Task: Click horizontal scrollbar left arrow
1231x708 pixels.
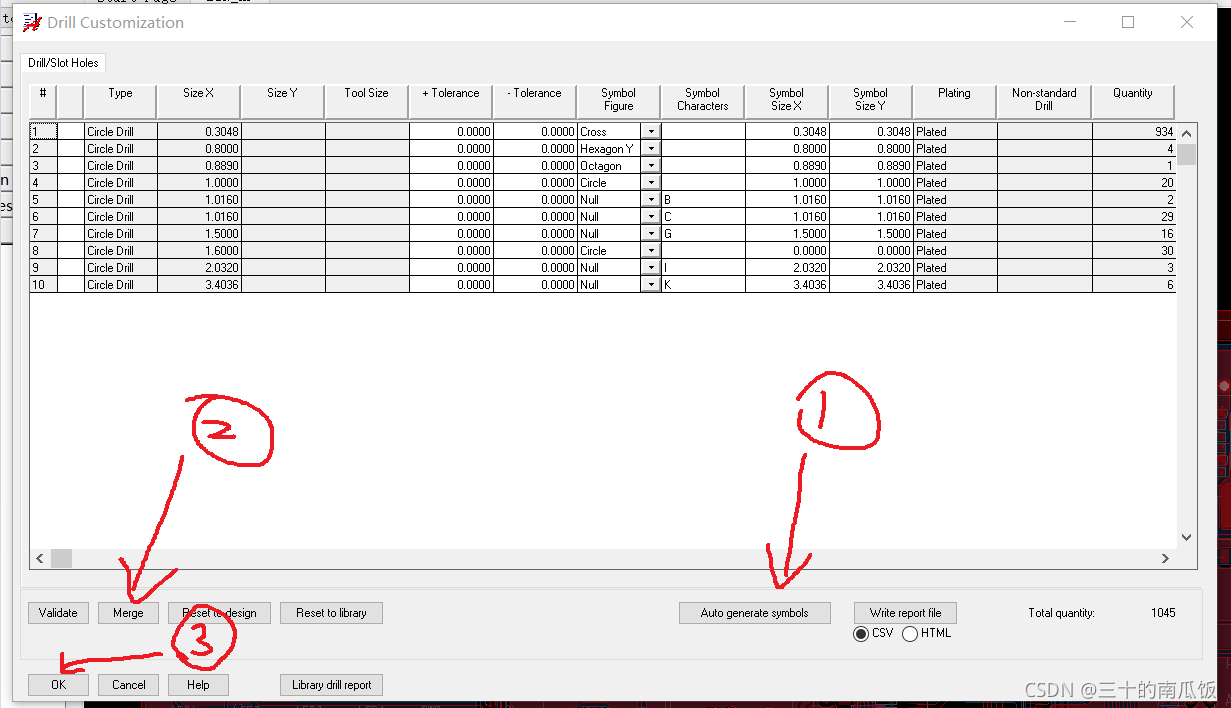Action: (40, 558)
